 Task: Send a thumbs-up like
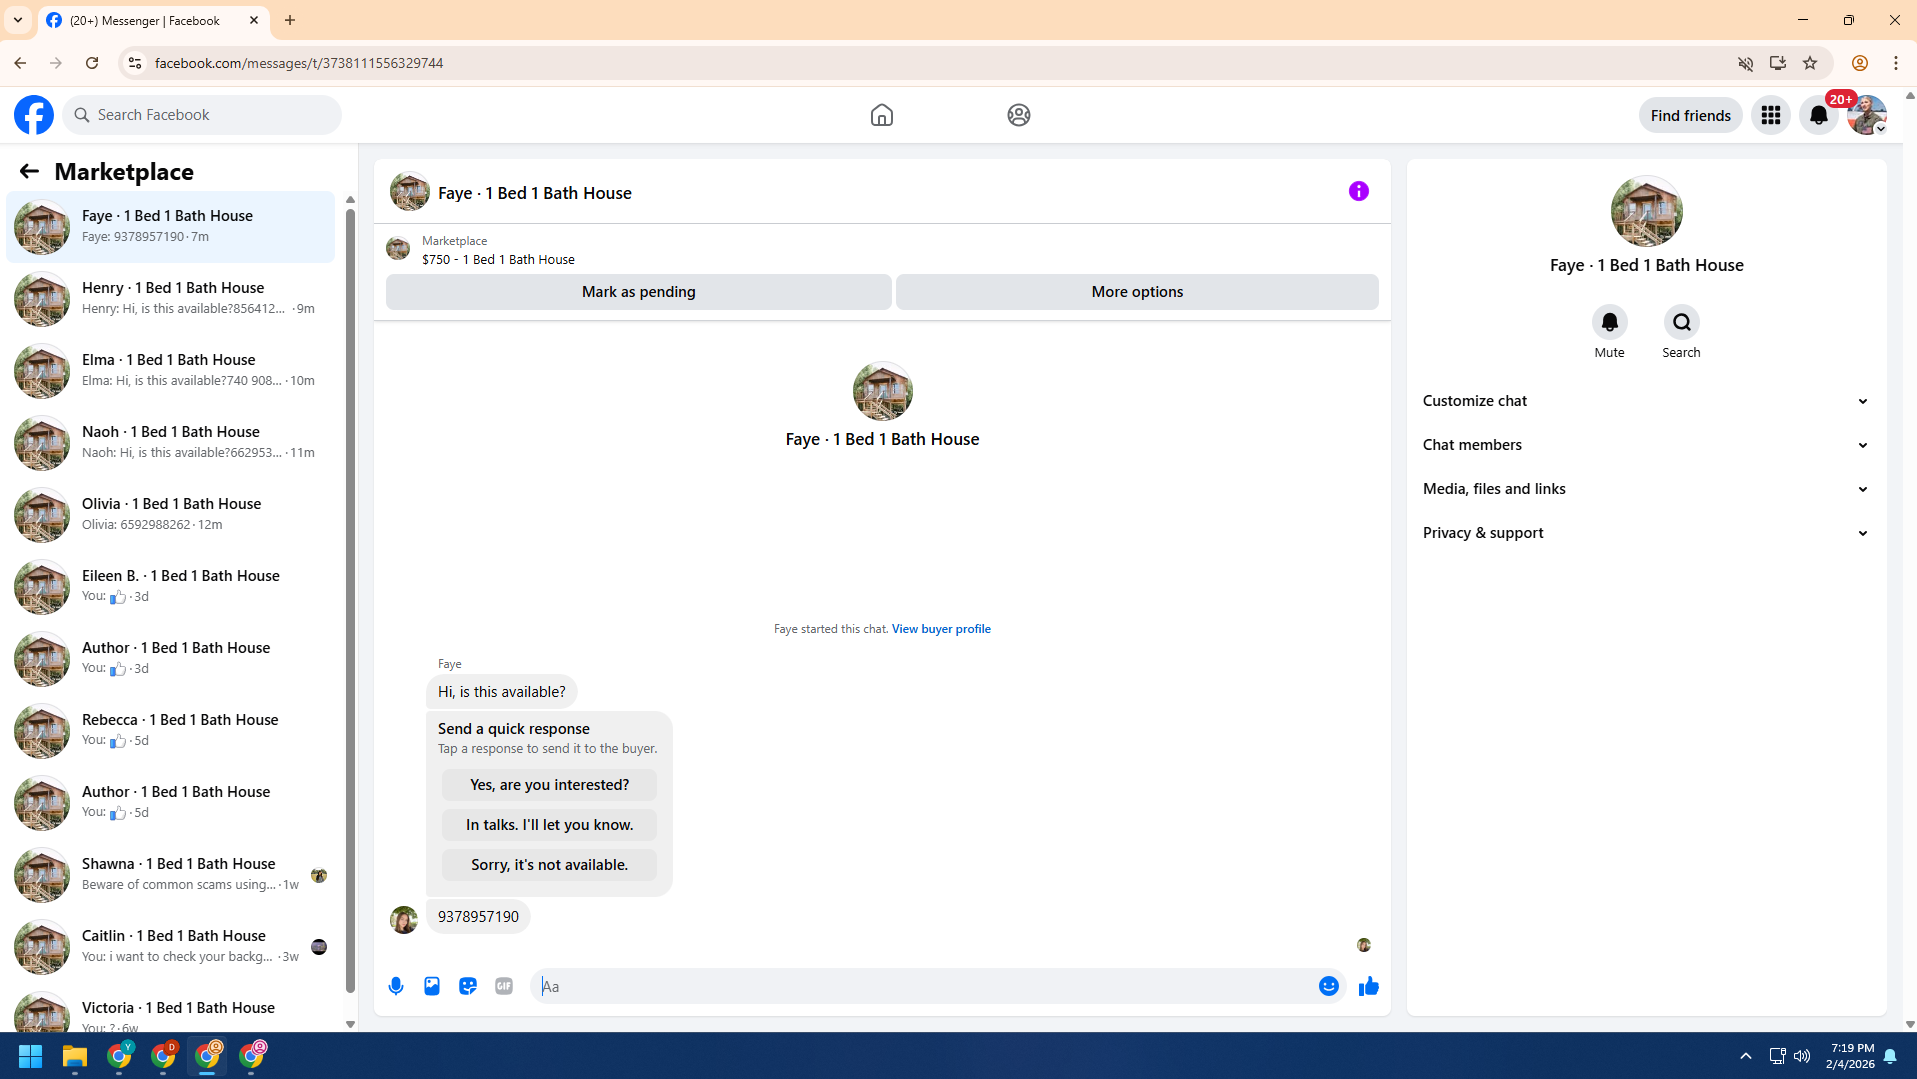click(1368, 986)
